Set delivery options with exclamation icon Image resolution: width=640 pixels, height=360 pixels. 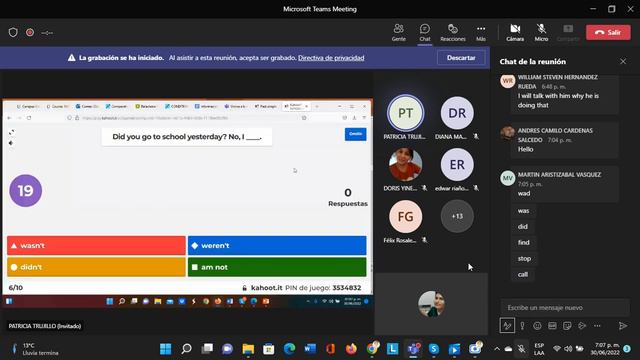click(x=522, y=326)
